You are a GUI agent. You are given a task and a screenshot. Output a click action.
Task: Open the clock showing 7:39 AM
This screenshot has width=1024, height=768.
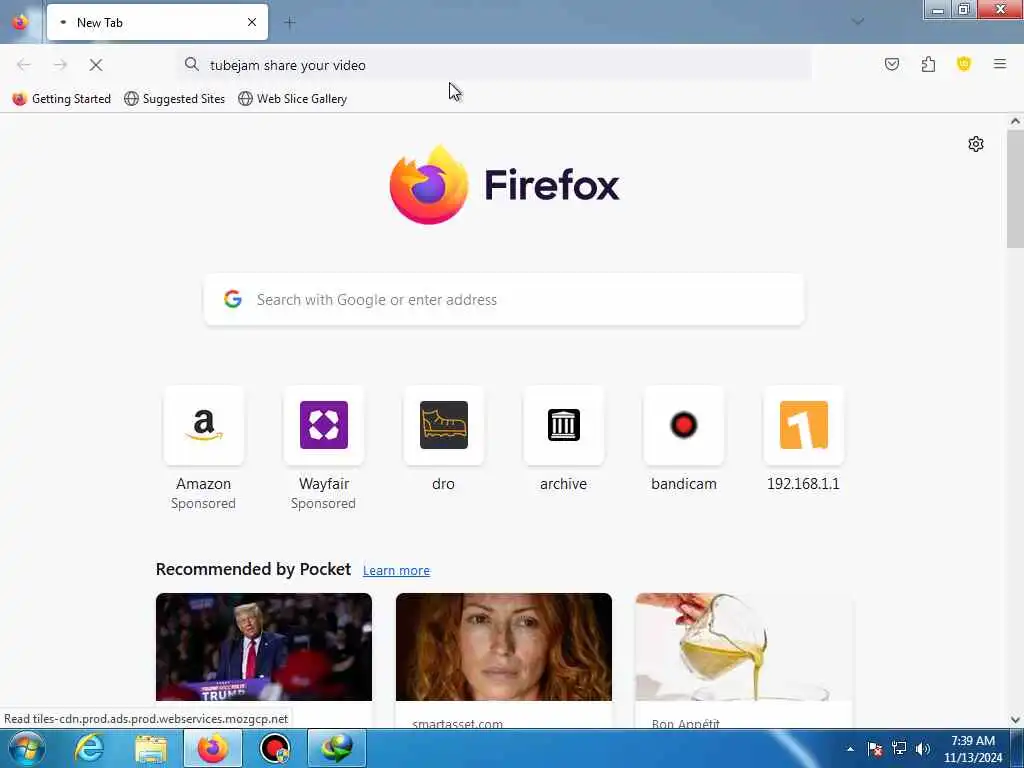pos(973,749)
